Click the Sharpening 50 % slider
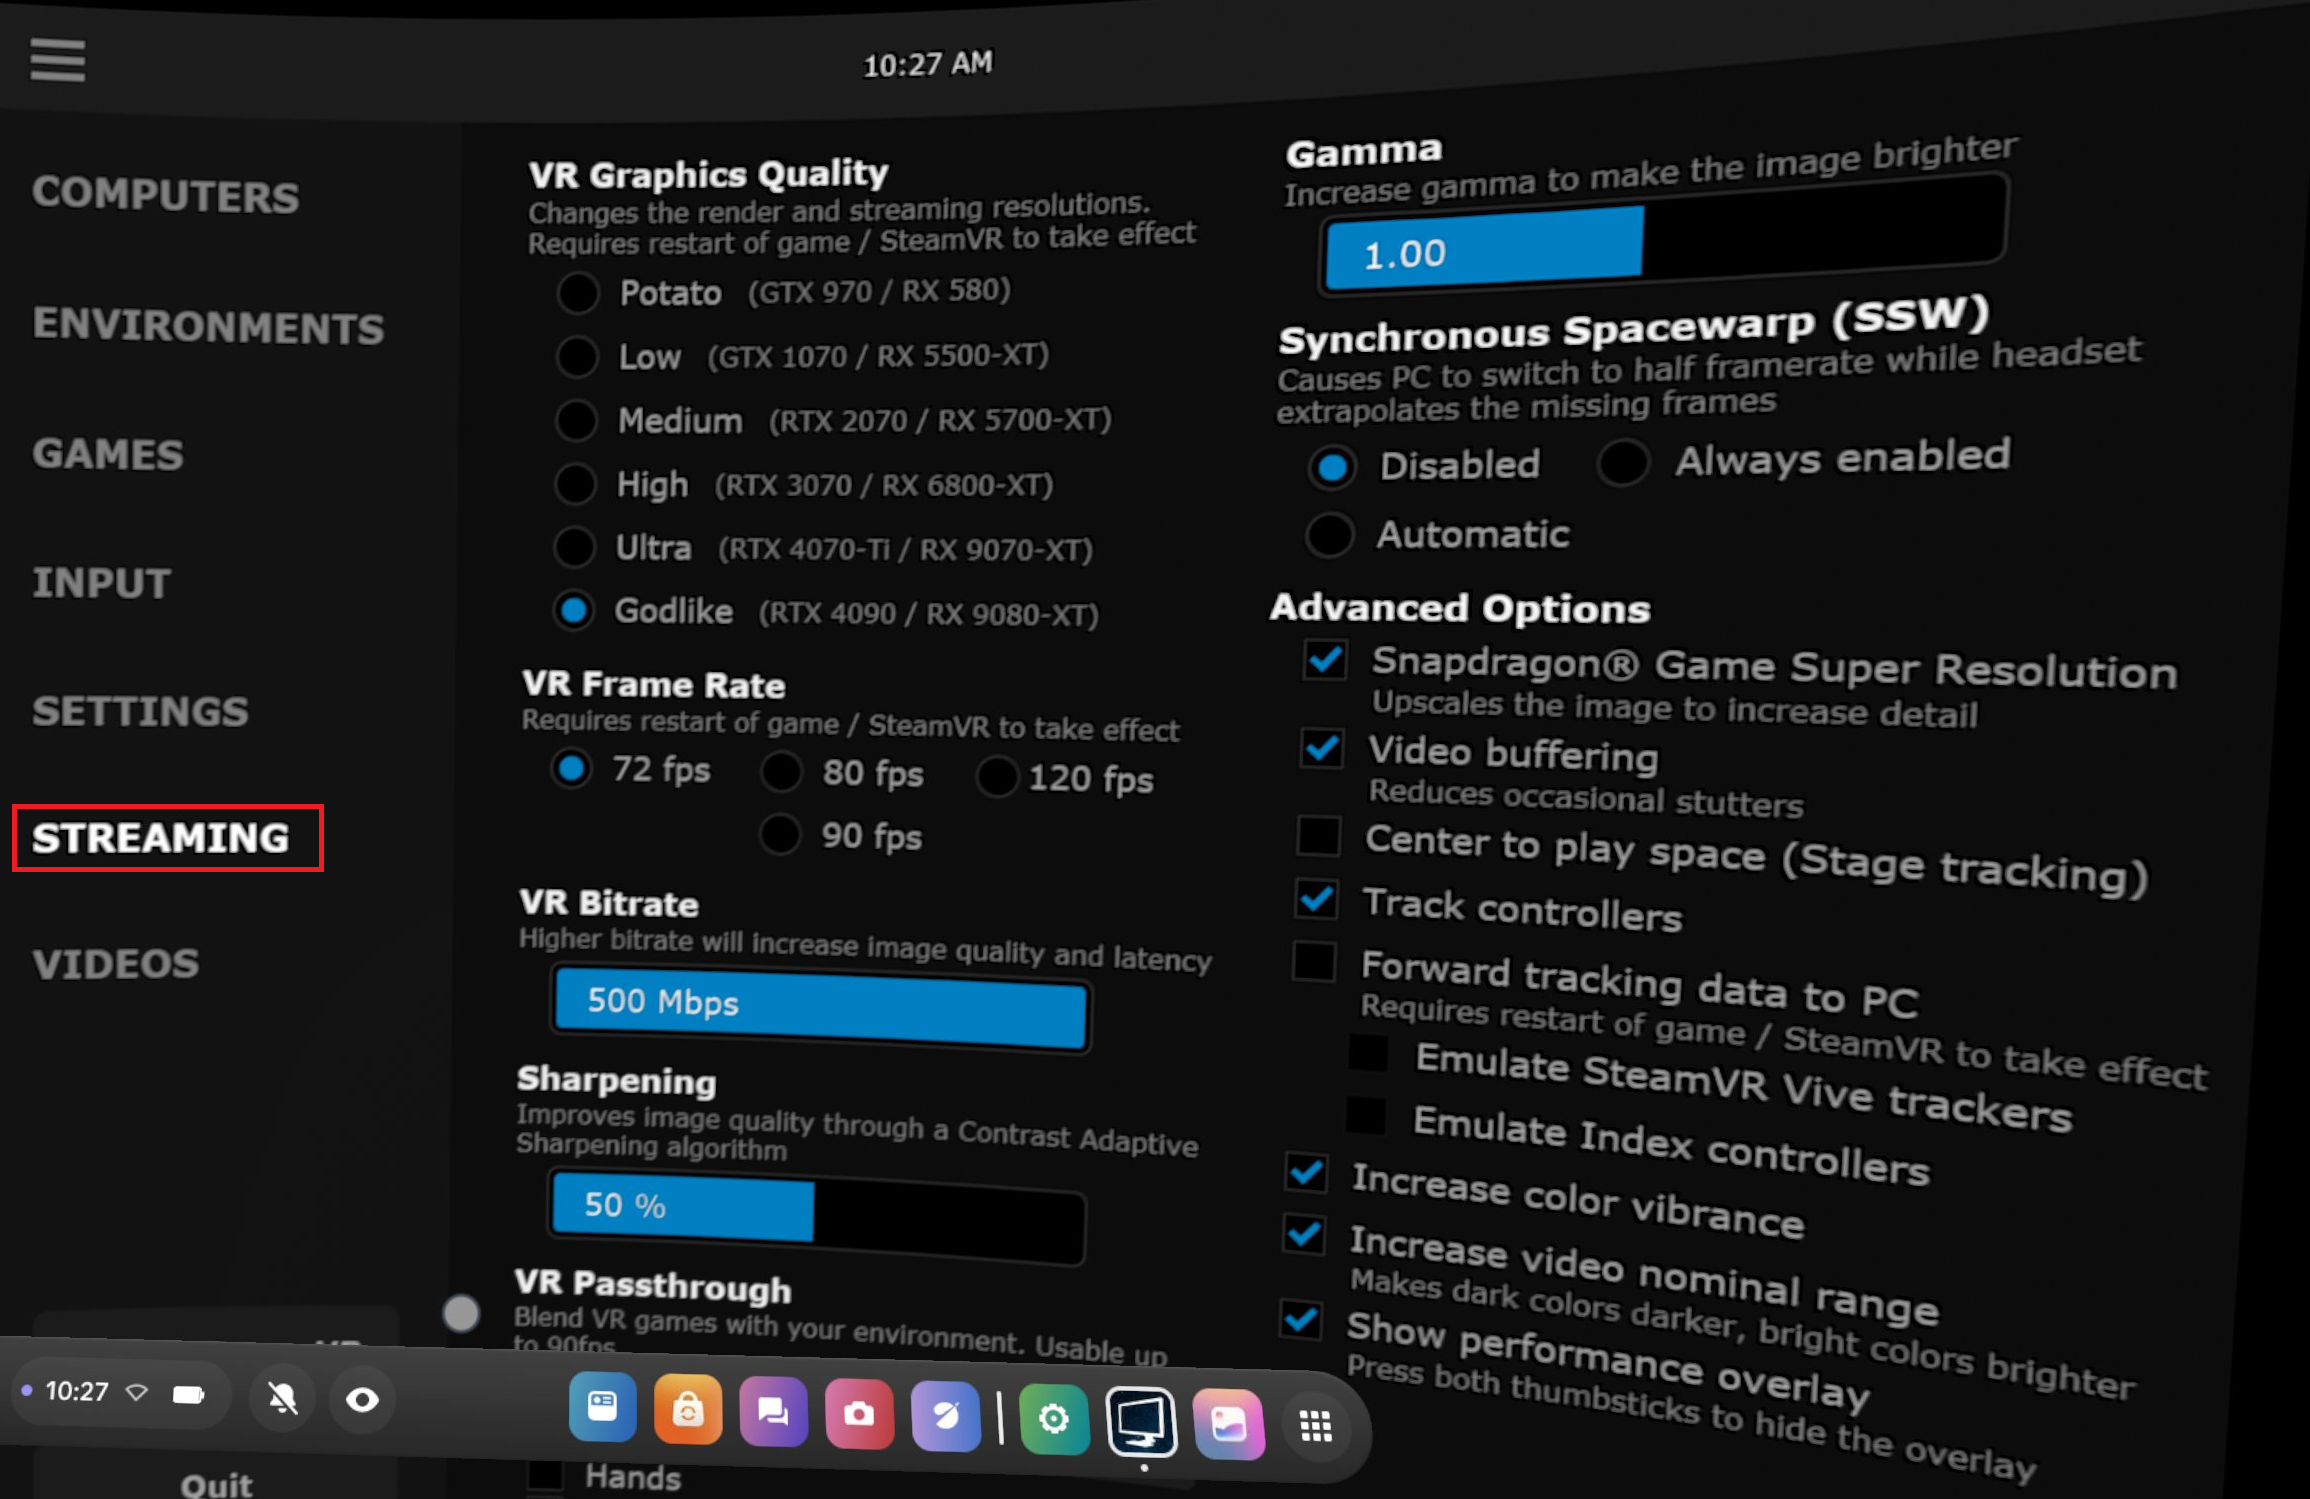The width and height of the screenshot is (2310, 1499). [817, 1217]
